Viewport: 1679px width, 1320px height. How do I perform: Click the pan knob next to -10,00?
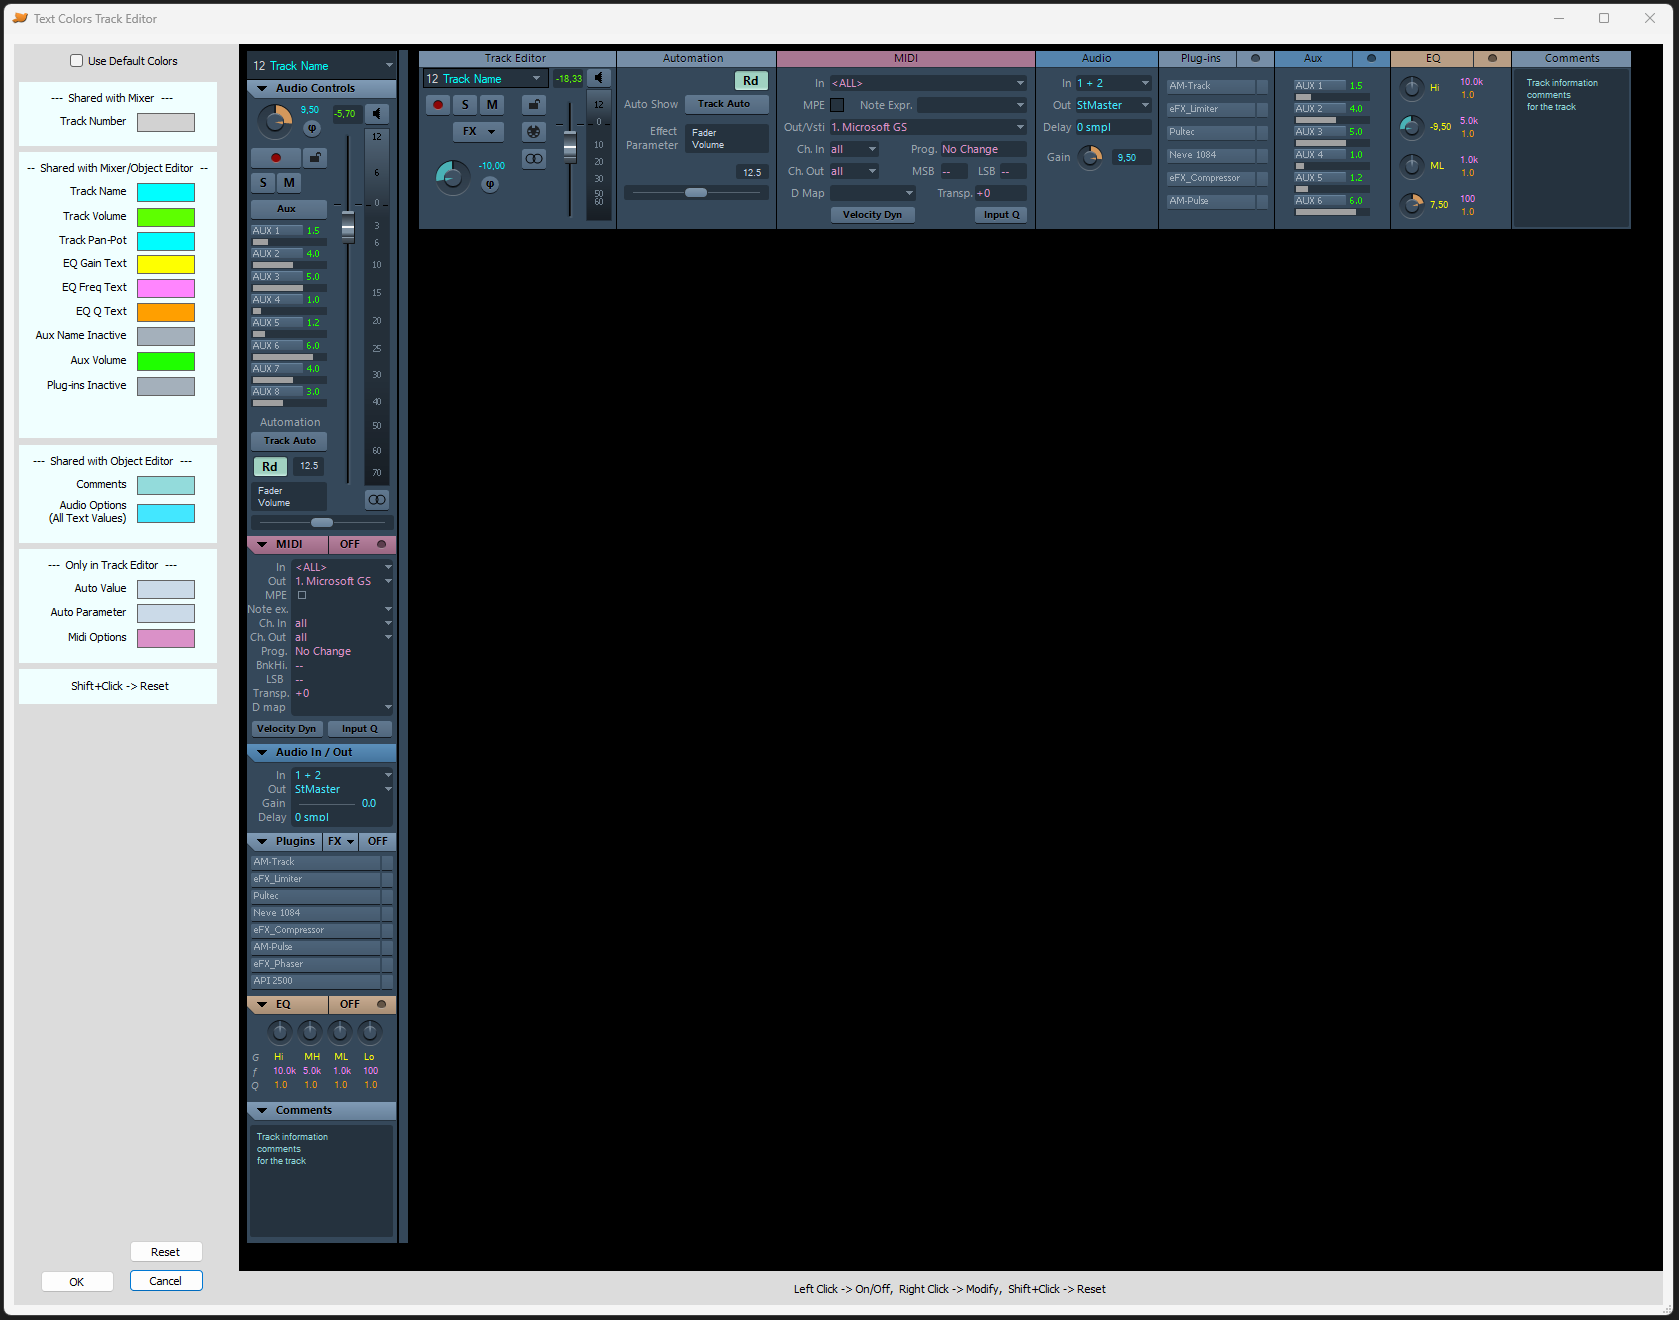(452, 177)
